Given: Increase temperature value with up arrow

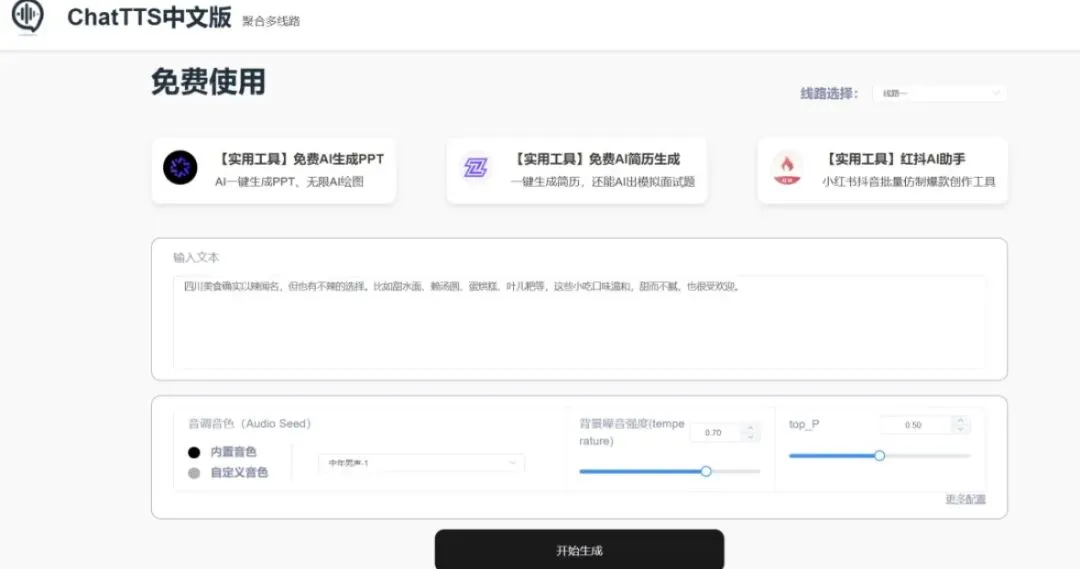Looking at the screenshot, I should point(750,428).
